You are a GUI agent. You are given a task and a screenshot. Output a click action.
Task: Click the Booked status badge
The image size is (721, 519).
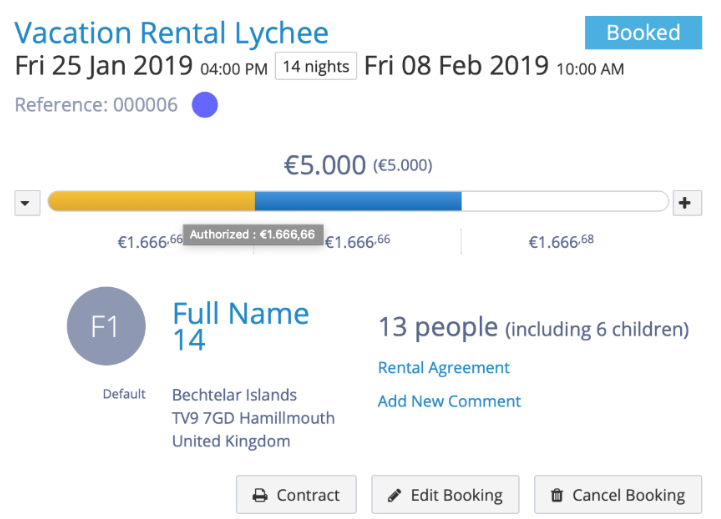coord(643,32)
